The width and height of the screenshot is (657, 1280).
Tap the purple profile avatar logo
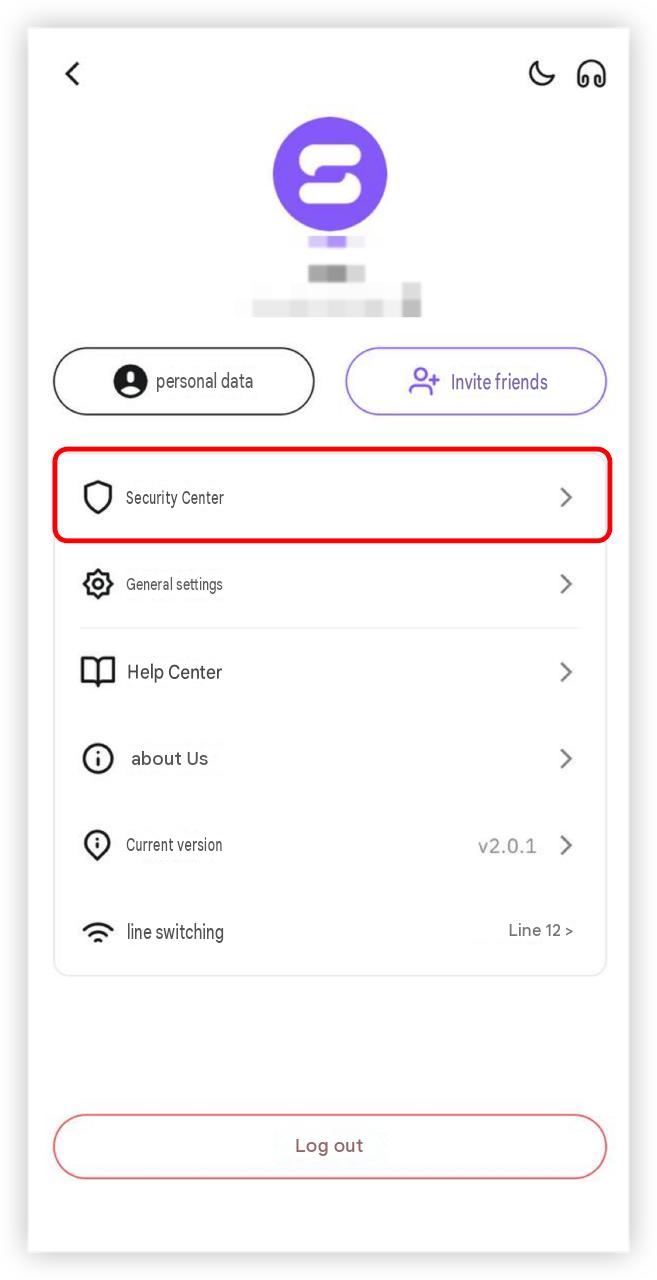pos(330,174)
